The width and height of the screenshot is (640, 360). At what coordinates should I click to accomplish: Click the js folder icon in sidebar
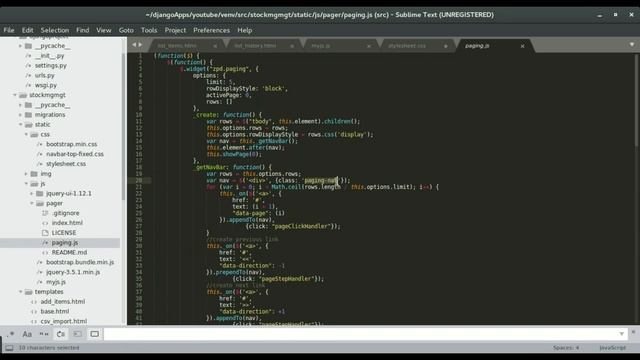(x=34, y=184)
